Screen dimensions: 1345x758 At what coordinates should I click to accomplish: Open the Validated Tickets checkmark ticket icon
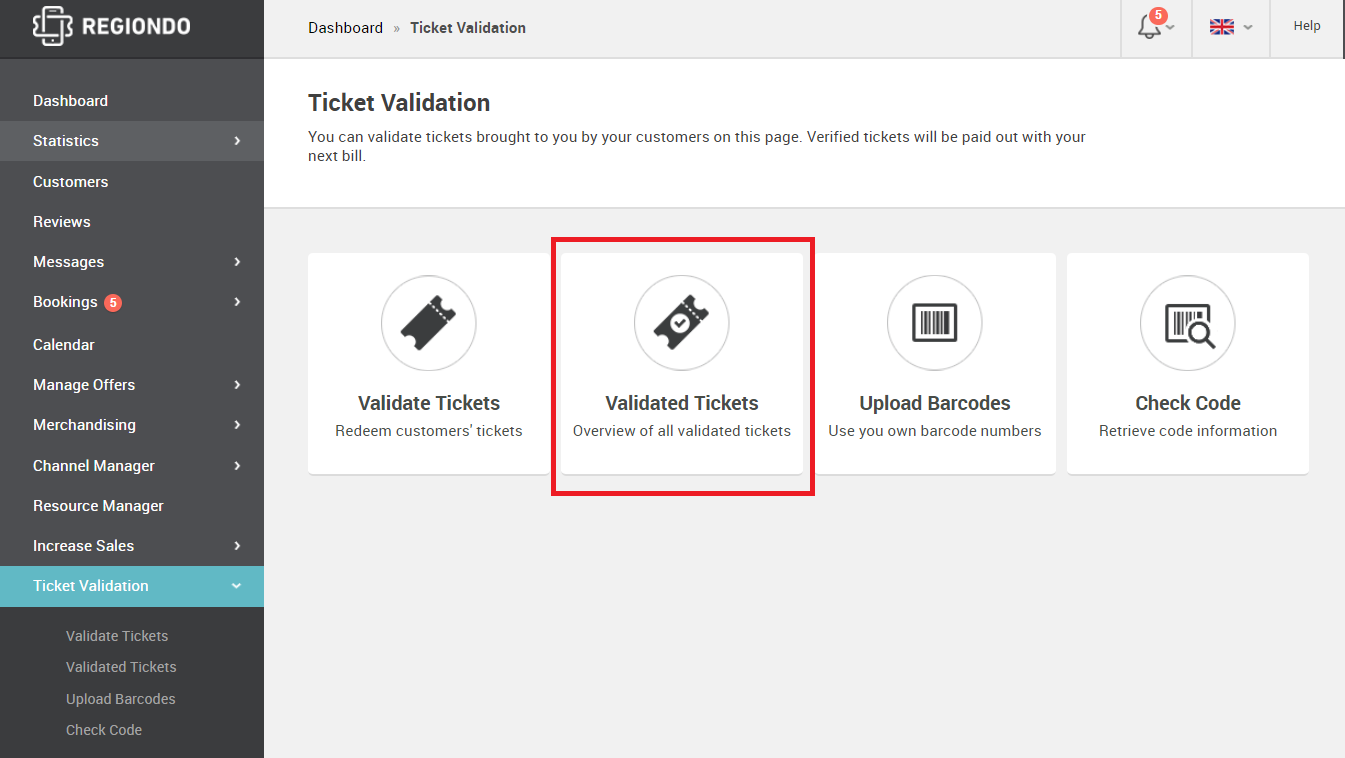click(x=682, y=323)
